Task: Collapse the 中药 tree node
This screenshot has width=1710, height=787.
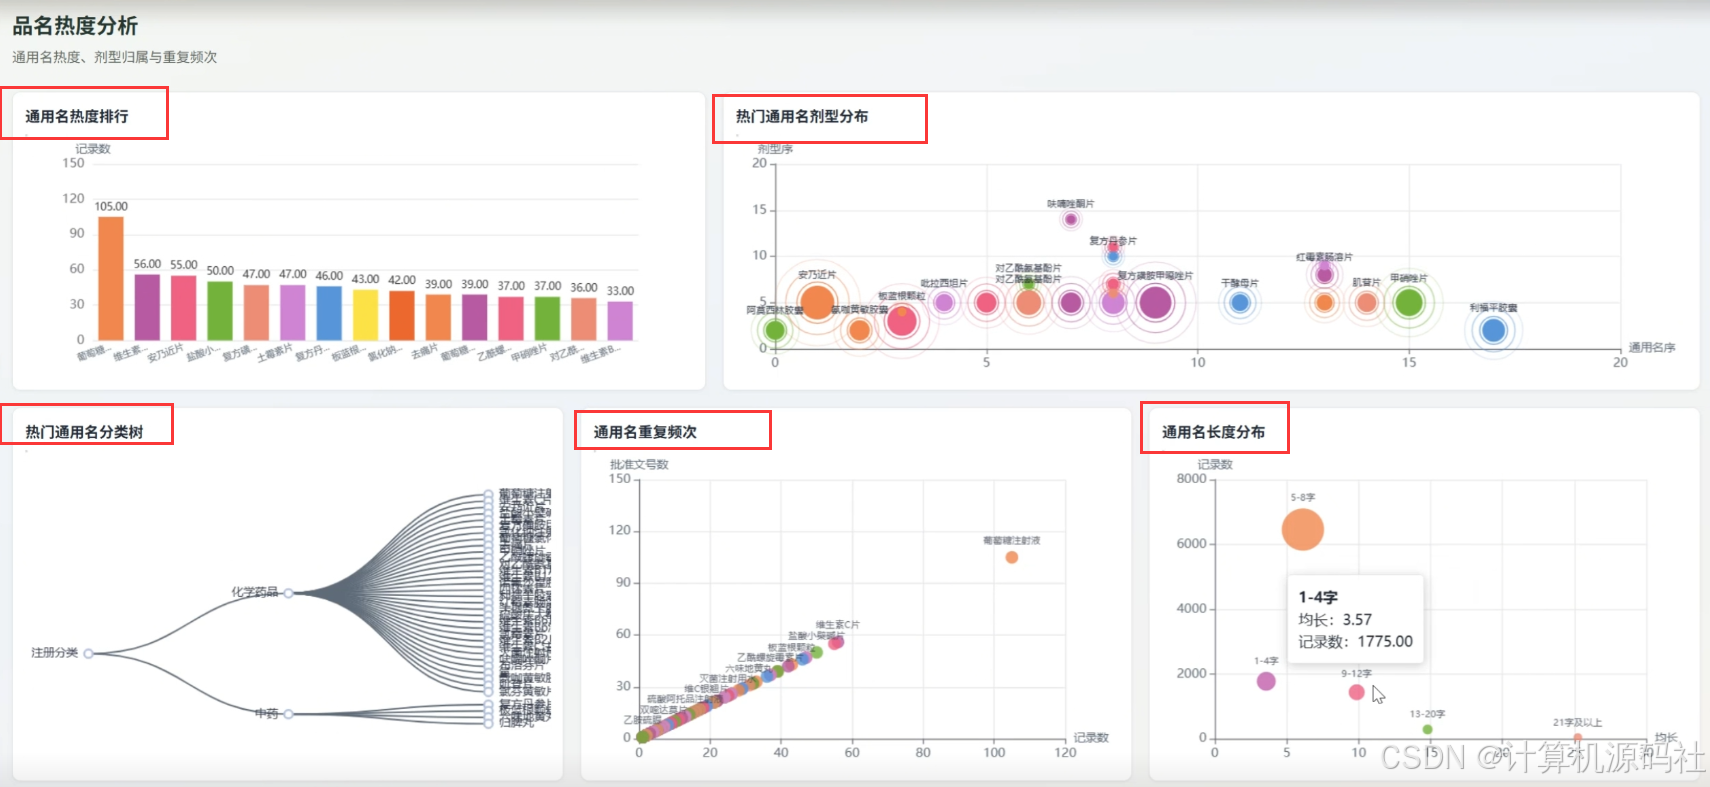Action: (288, 714)
